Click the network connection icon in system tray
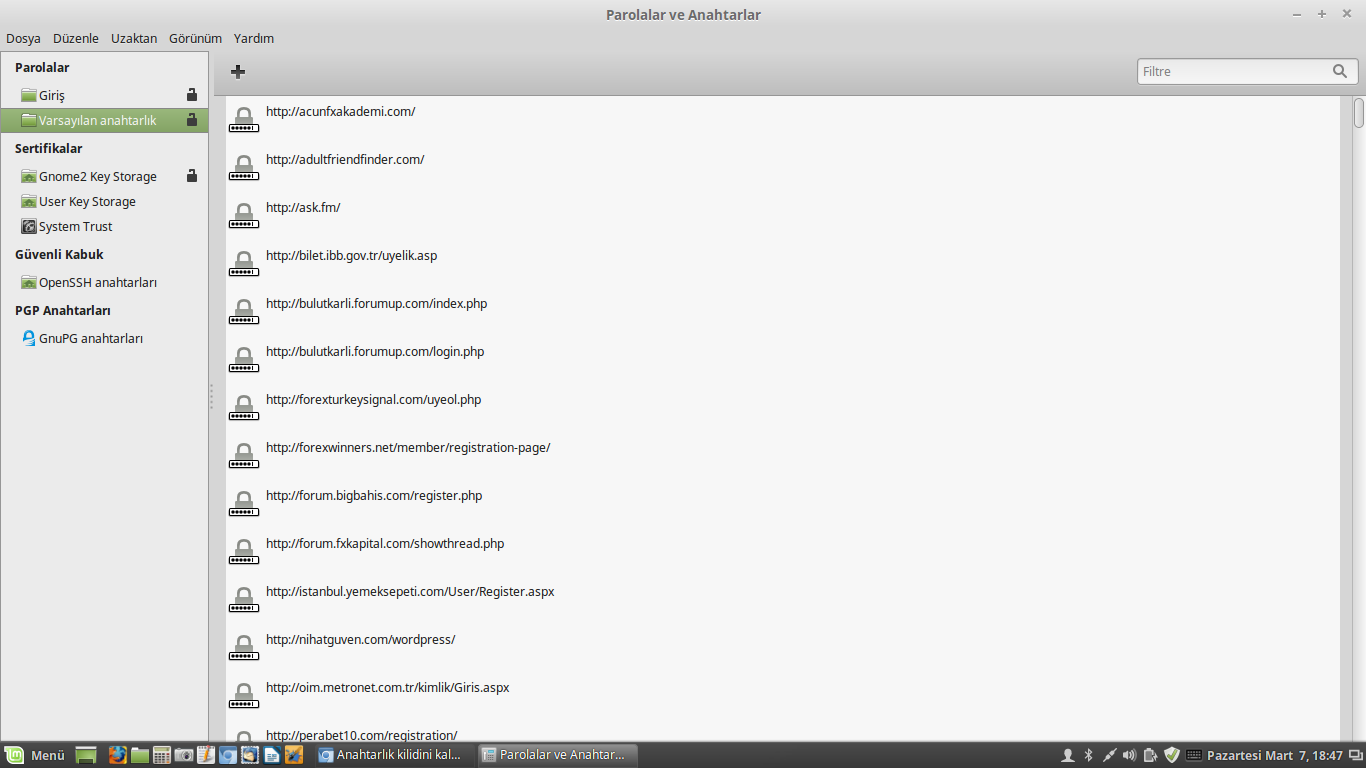This screenshot has height=768, width=1366. pos(1109,755)
